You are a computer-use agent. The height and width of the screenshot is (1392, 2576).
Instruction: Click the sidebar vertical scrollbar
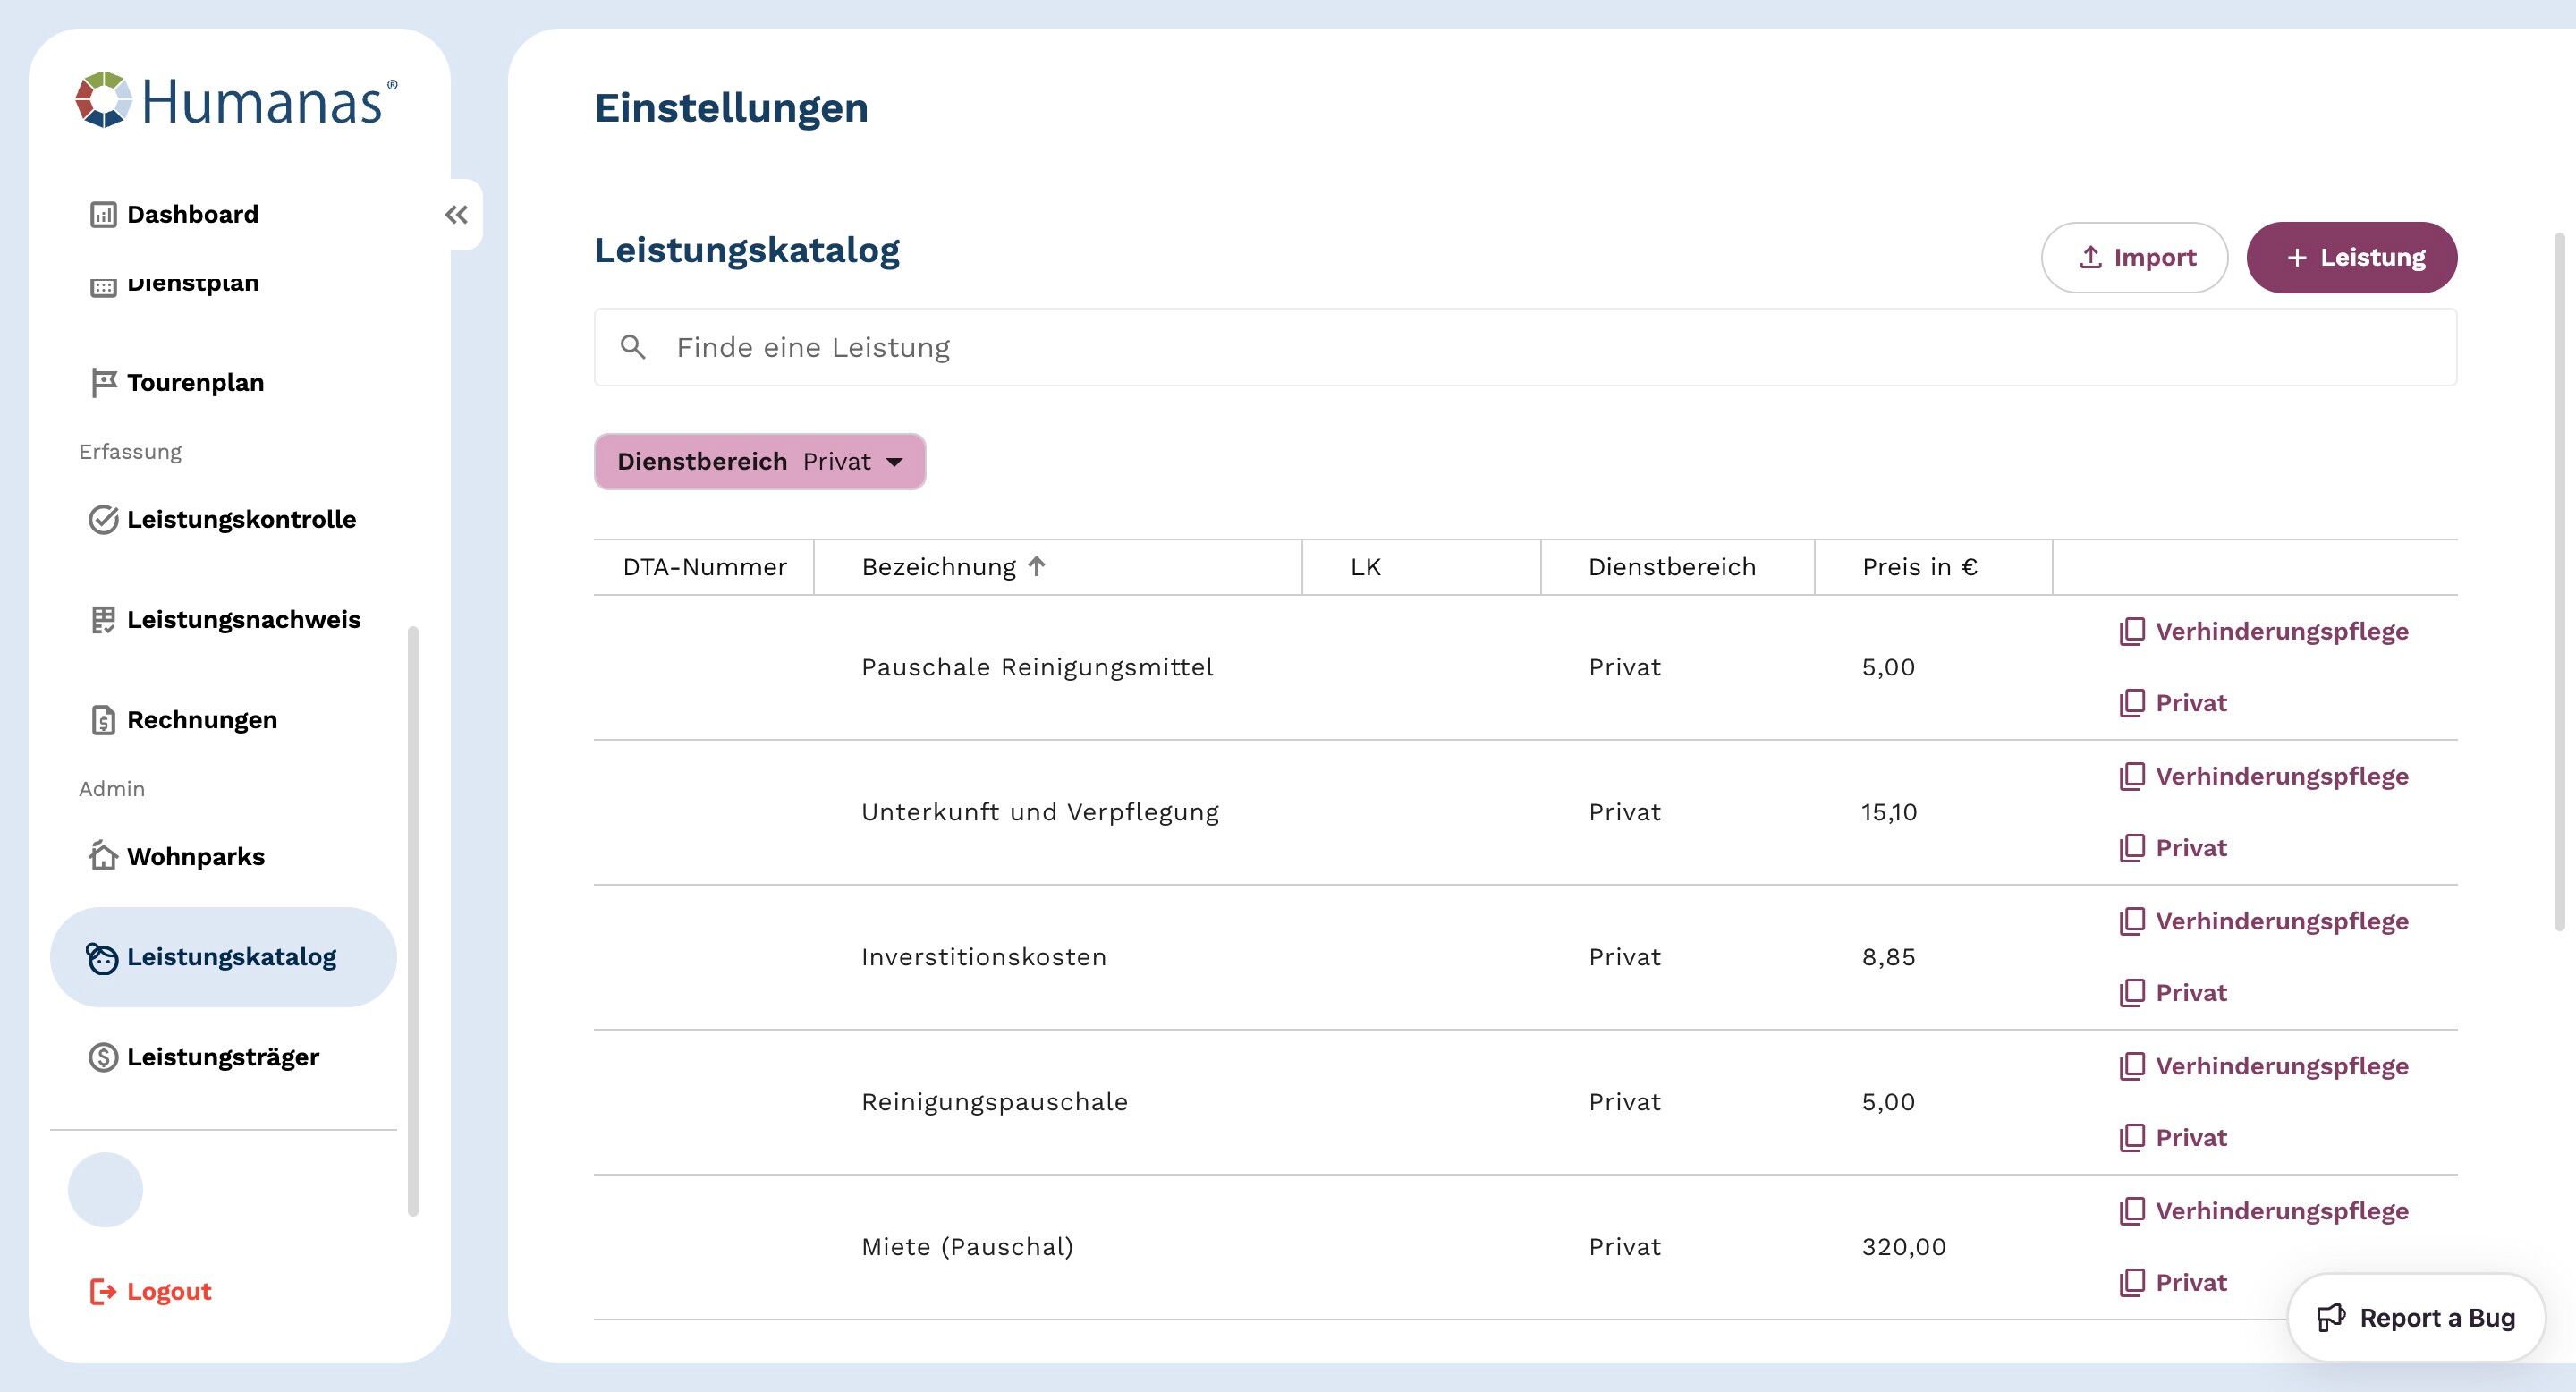point(413,920)
